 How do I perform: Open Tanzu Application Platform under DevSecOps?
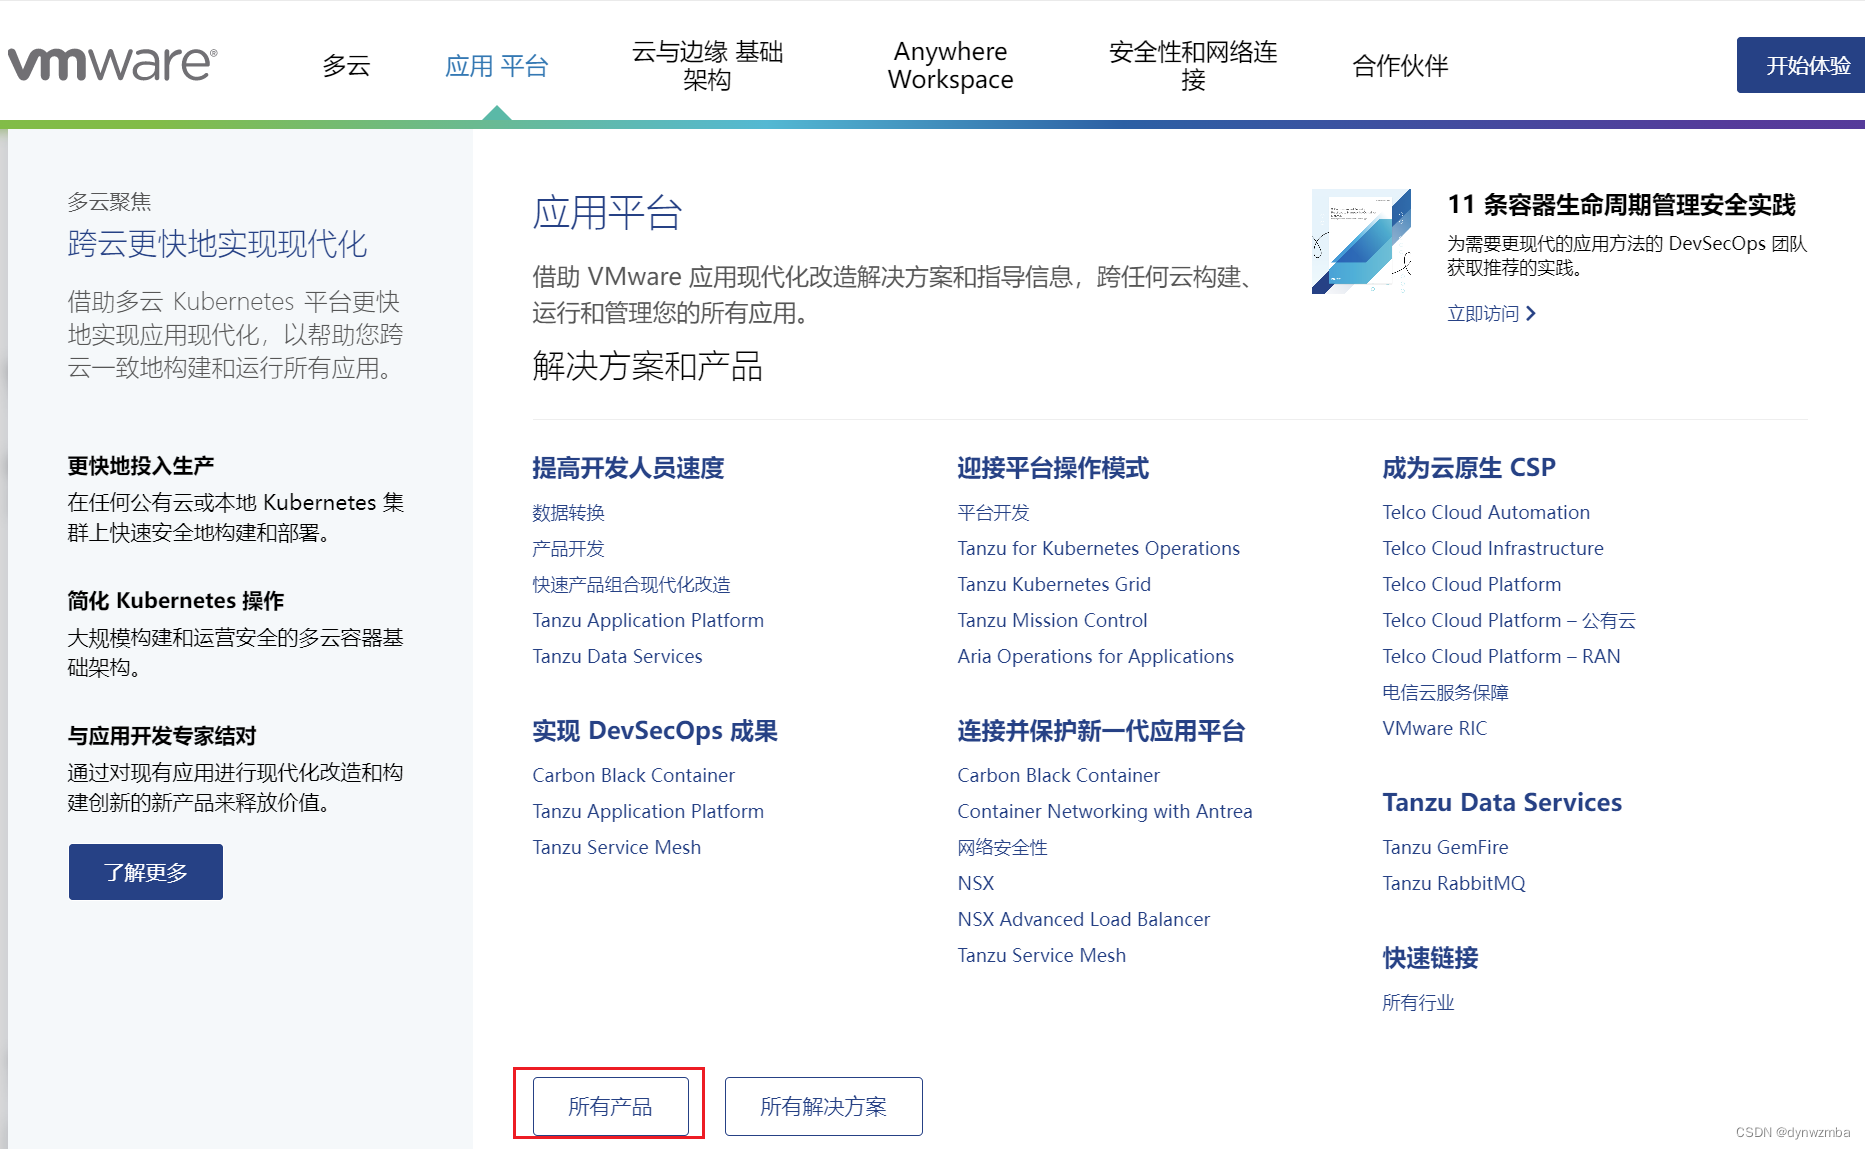coord(648,812)
